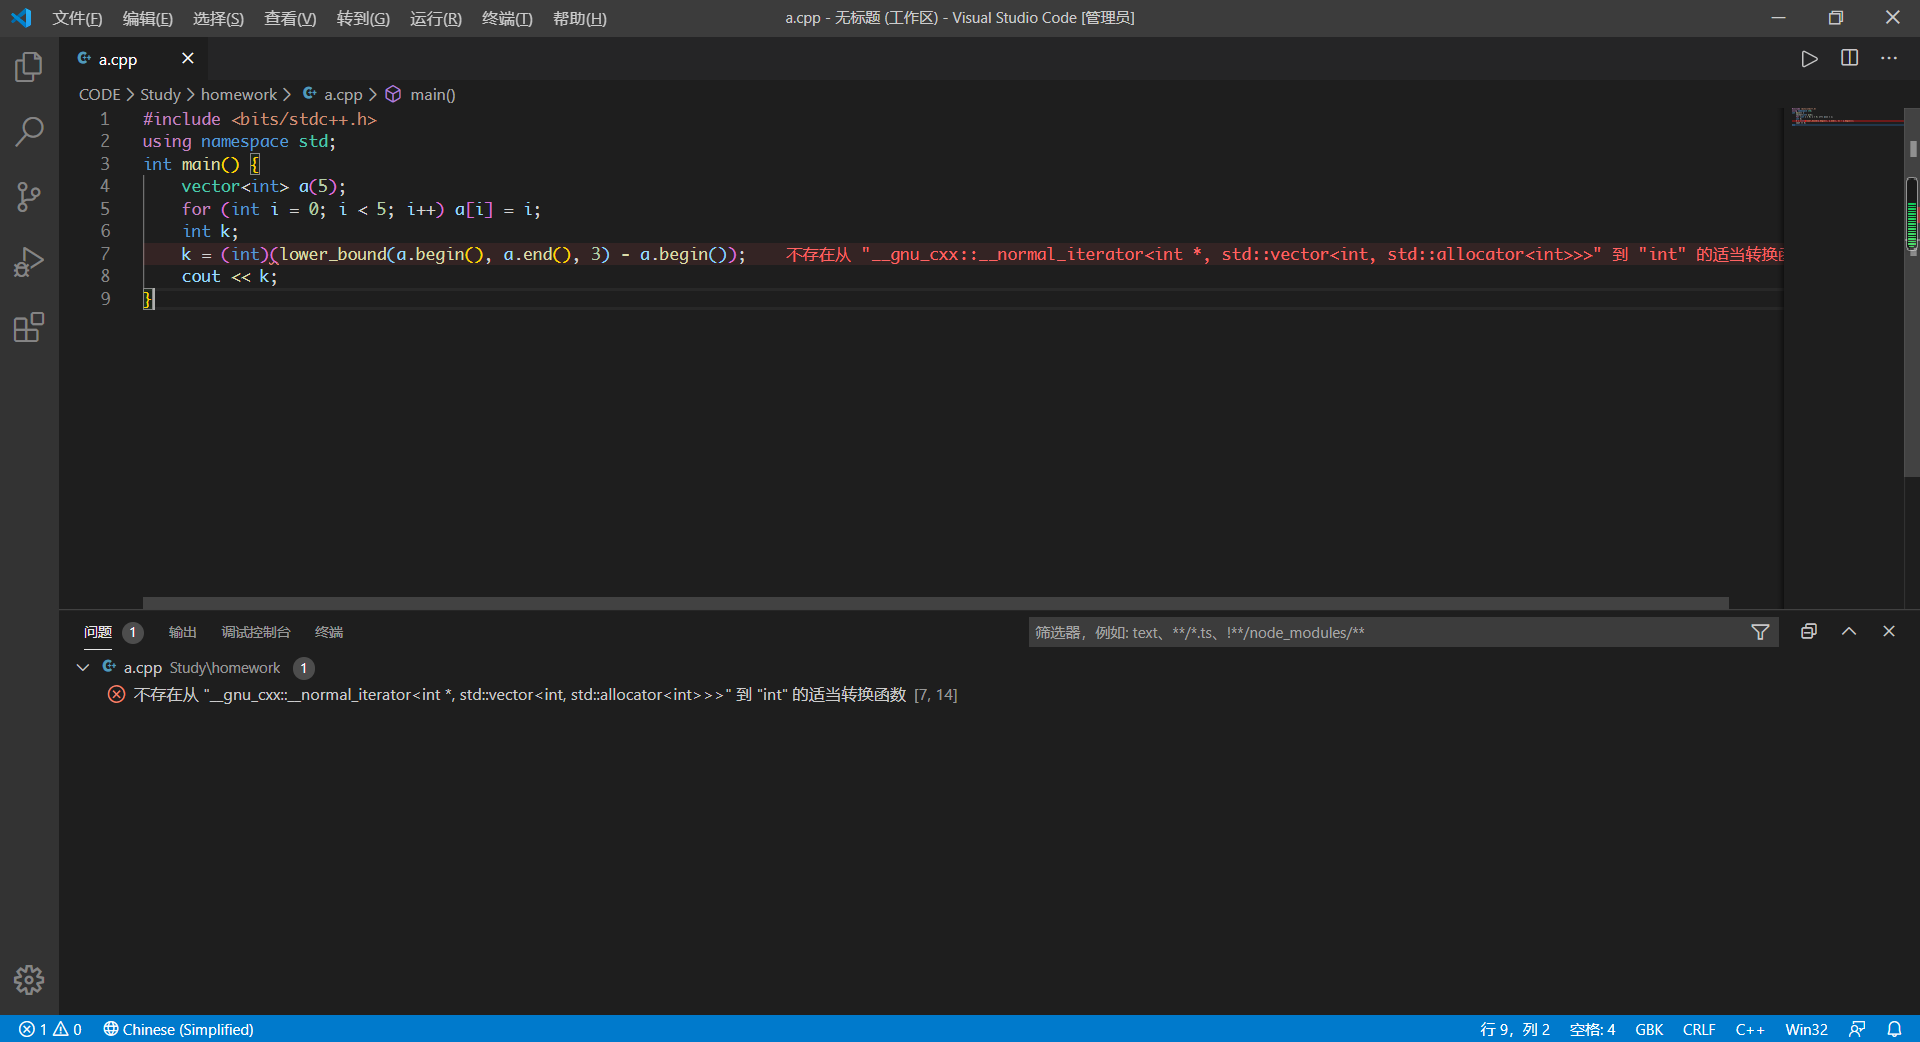Open the Explorer view in activity bar
Viewport: 1920px width, 1042px height.
click(29, 67)
